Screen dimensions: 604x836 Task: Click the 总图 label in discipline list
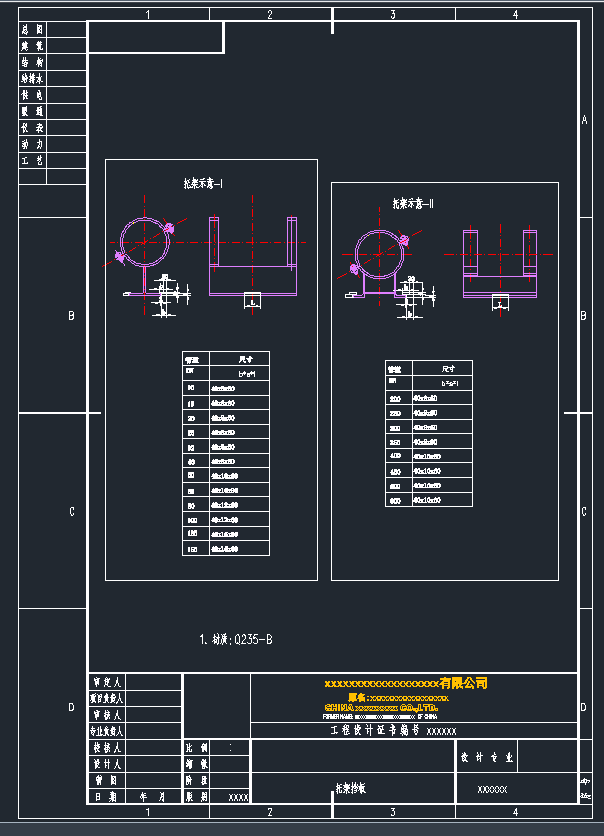coord(33,30)
